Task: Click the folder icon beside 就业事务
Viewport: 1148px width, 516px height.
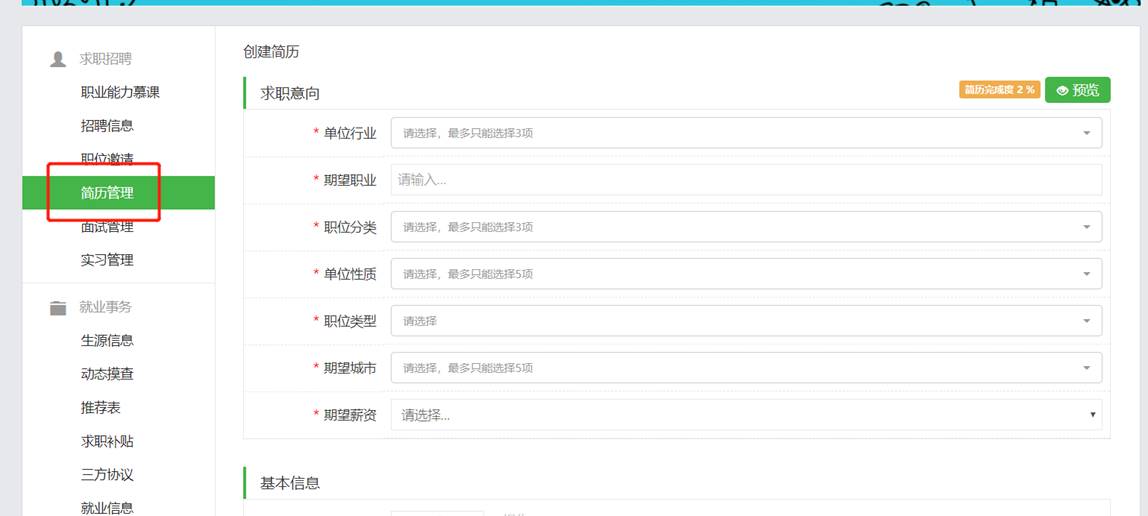Action: (x=58, y=307)
